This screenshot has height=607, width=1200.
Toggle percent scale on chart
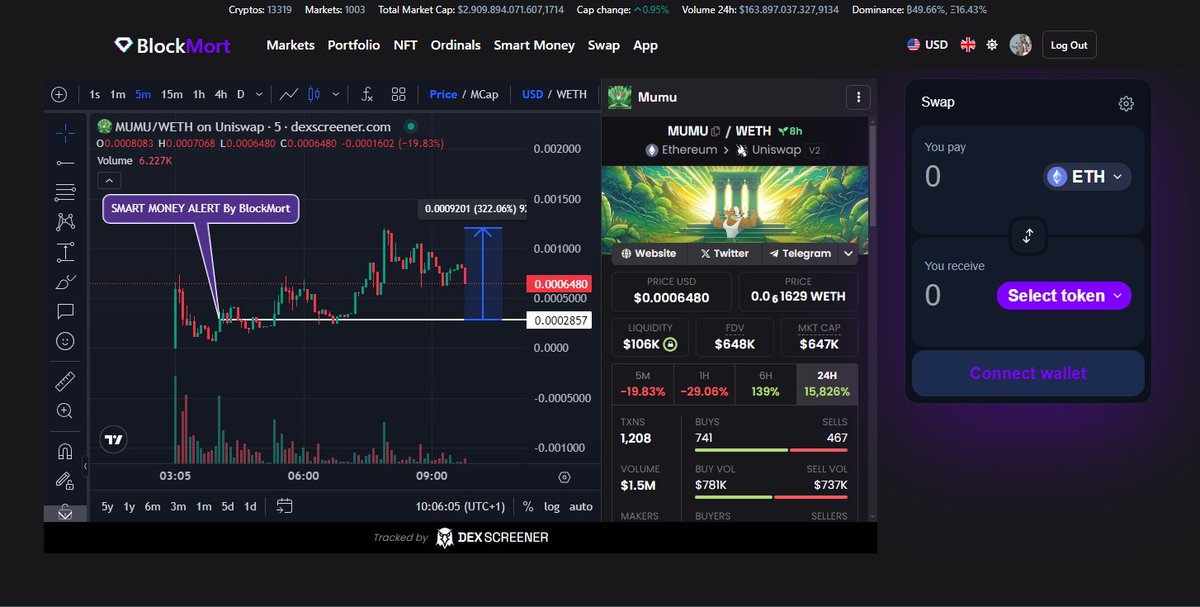tap(528, 506)
